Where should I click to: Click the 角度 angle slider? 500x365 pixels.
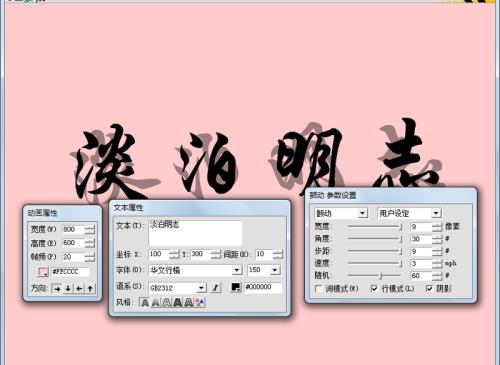(375, 239)
